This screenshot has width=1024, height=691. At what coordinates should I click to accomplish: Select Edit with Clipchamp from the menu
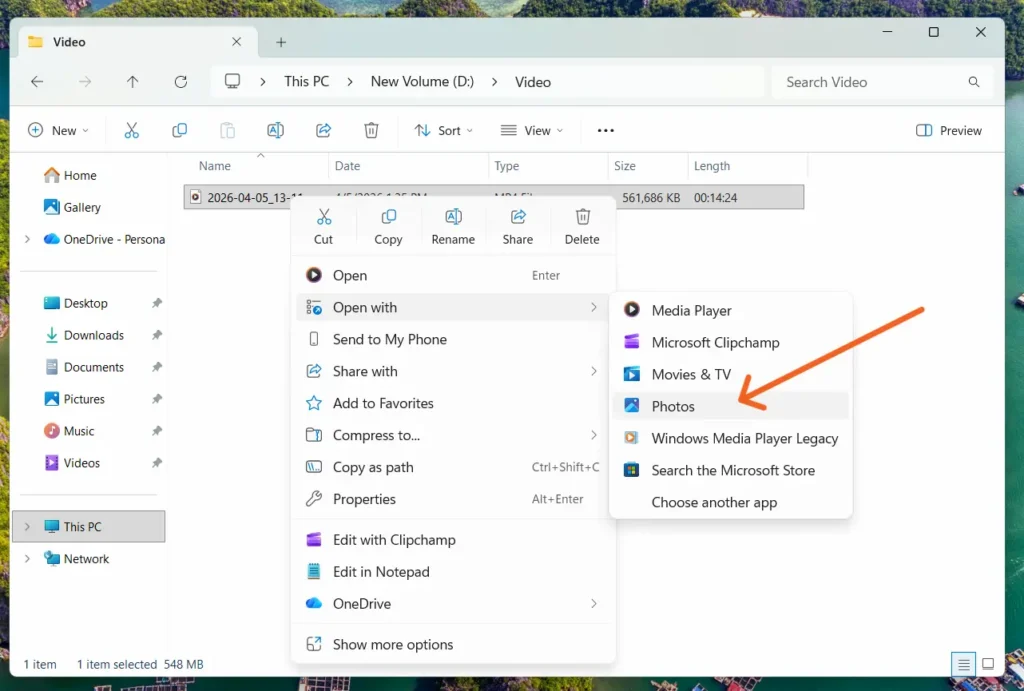pos(393,539)
